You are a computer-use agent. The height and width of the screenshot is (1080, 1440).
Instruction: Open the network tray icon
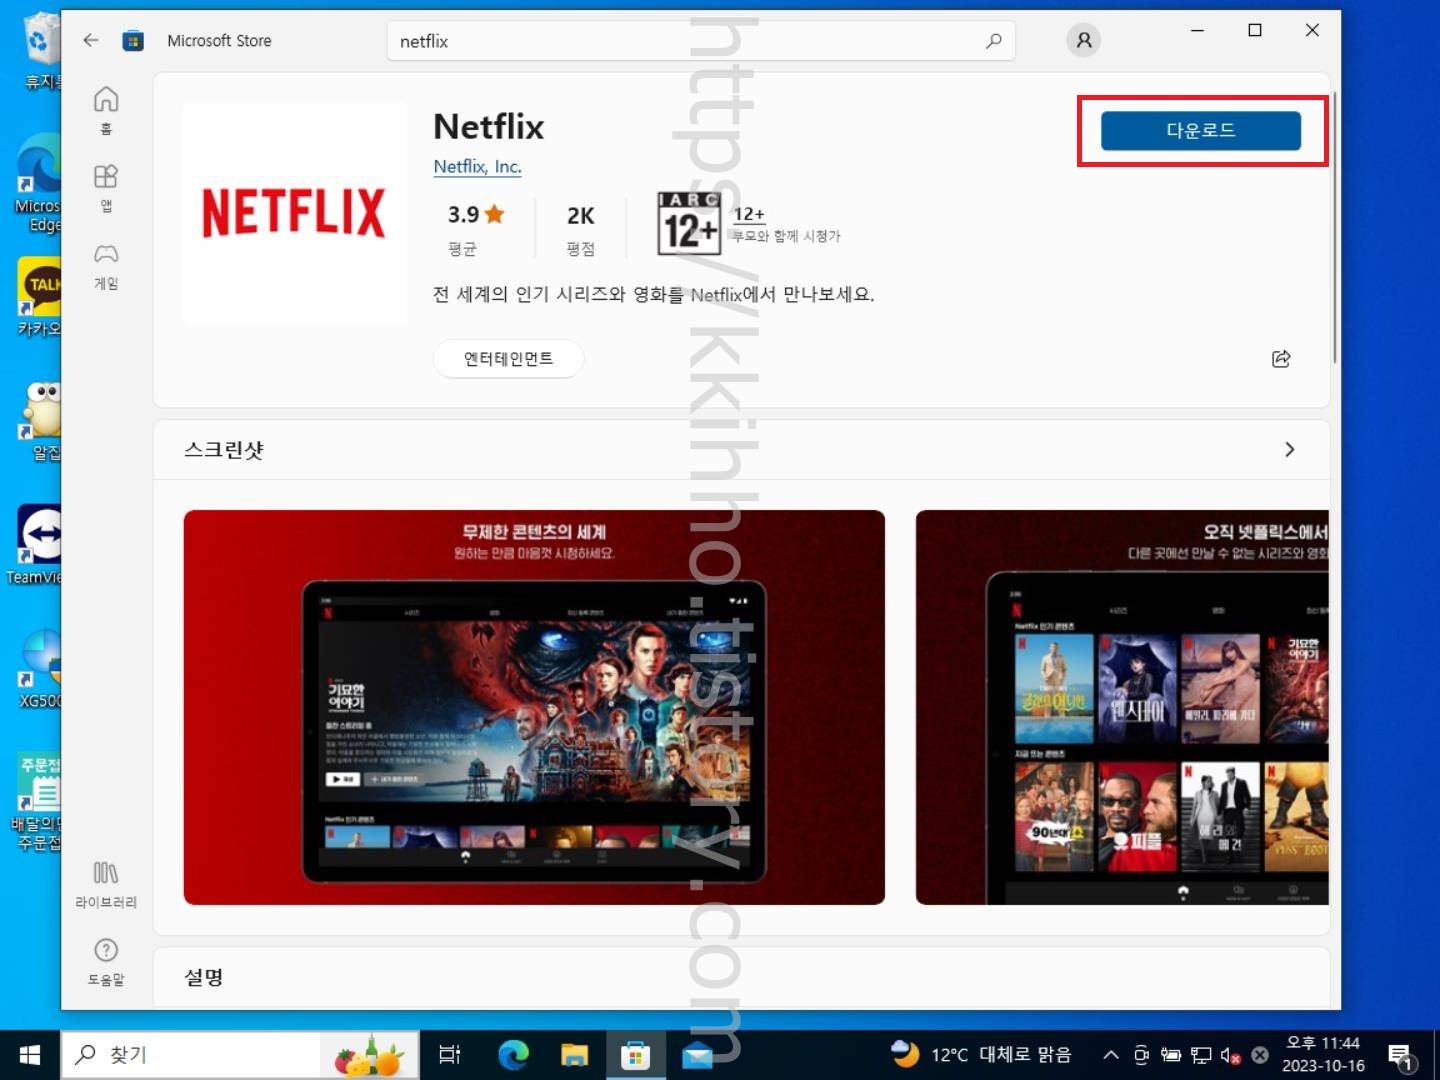pyautogui.click(x=1201, y=1055)
